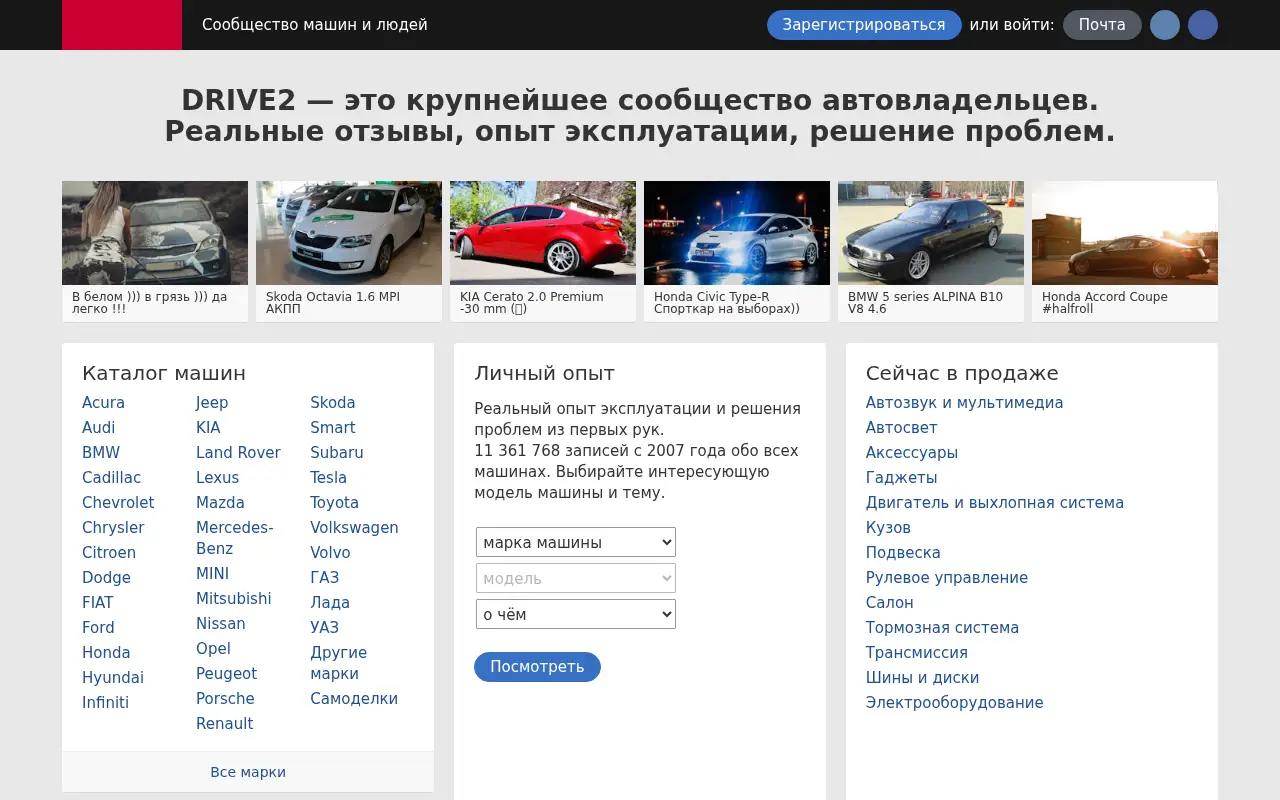Open the Chrysler brand link
The image size is (1280, 800).
[x=113, y=528]
